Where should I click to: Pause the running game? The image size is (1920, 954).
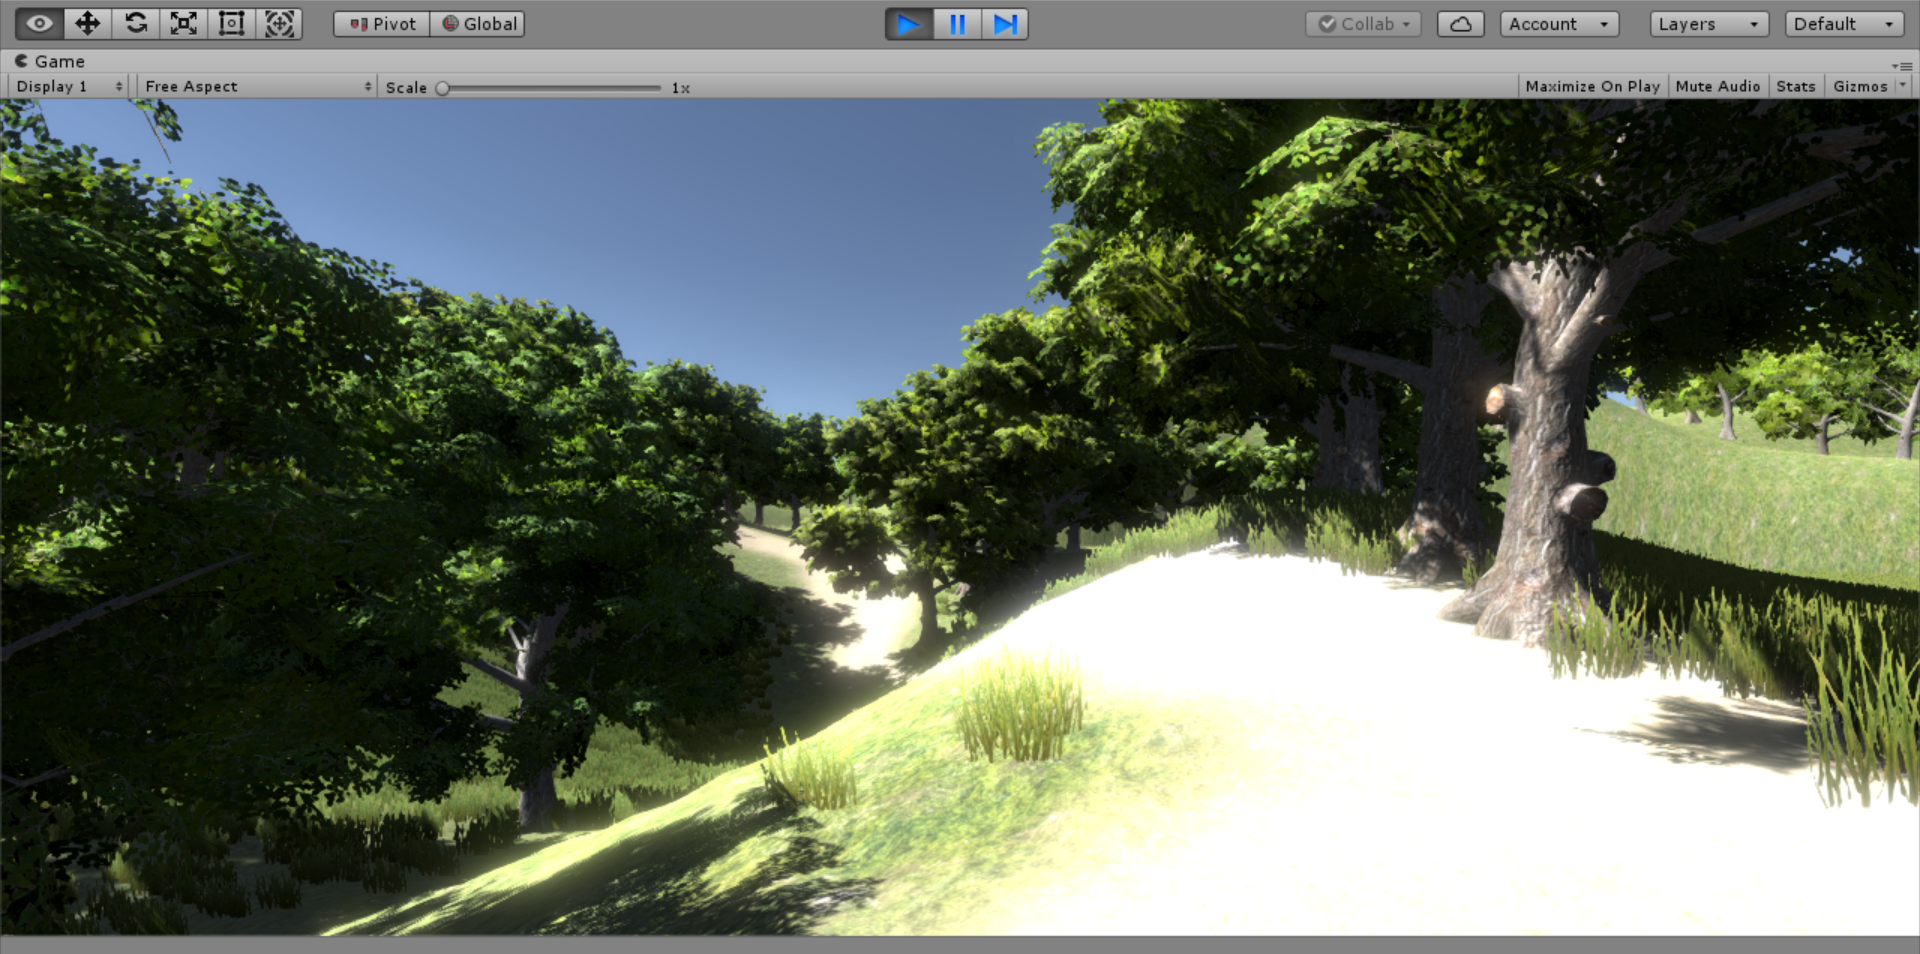[957, 24]
